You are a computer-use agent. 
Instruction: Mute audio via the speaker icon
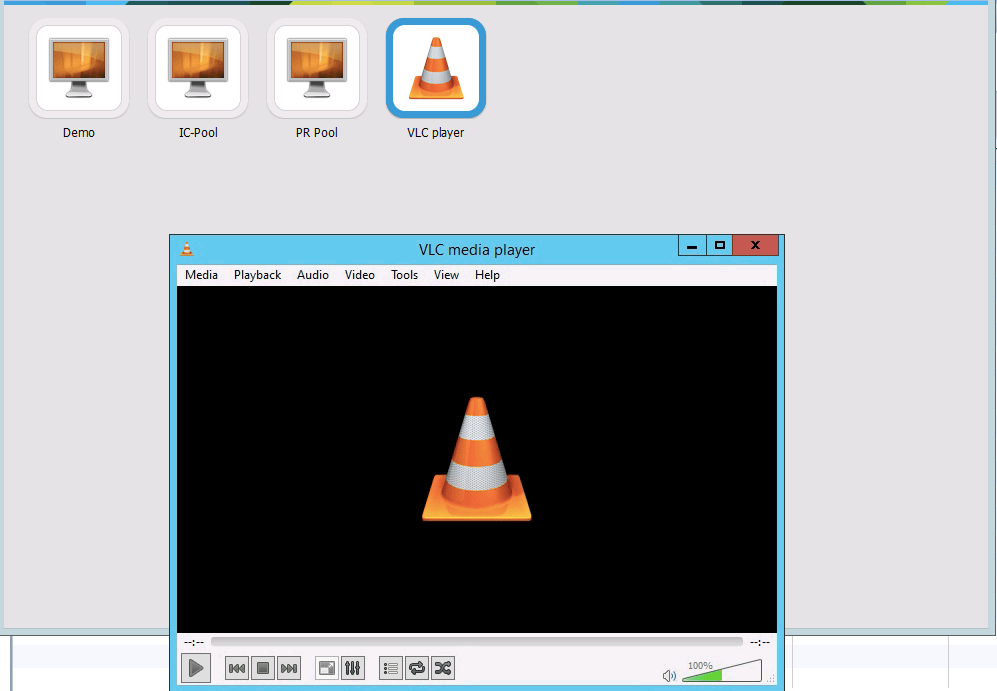669,675
